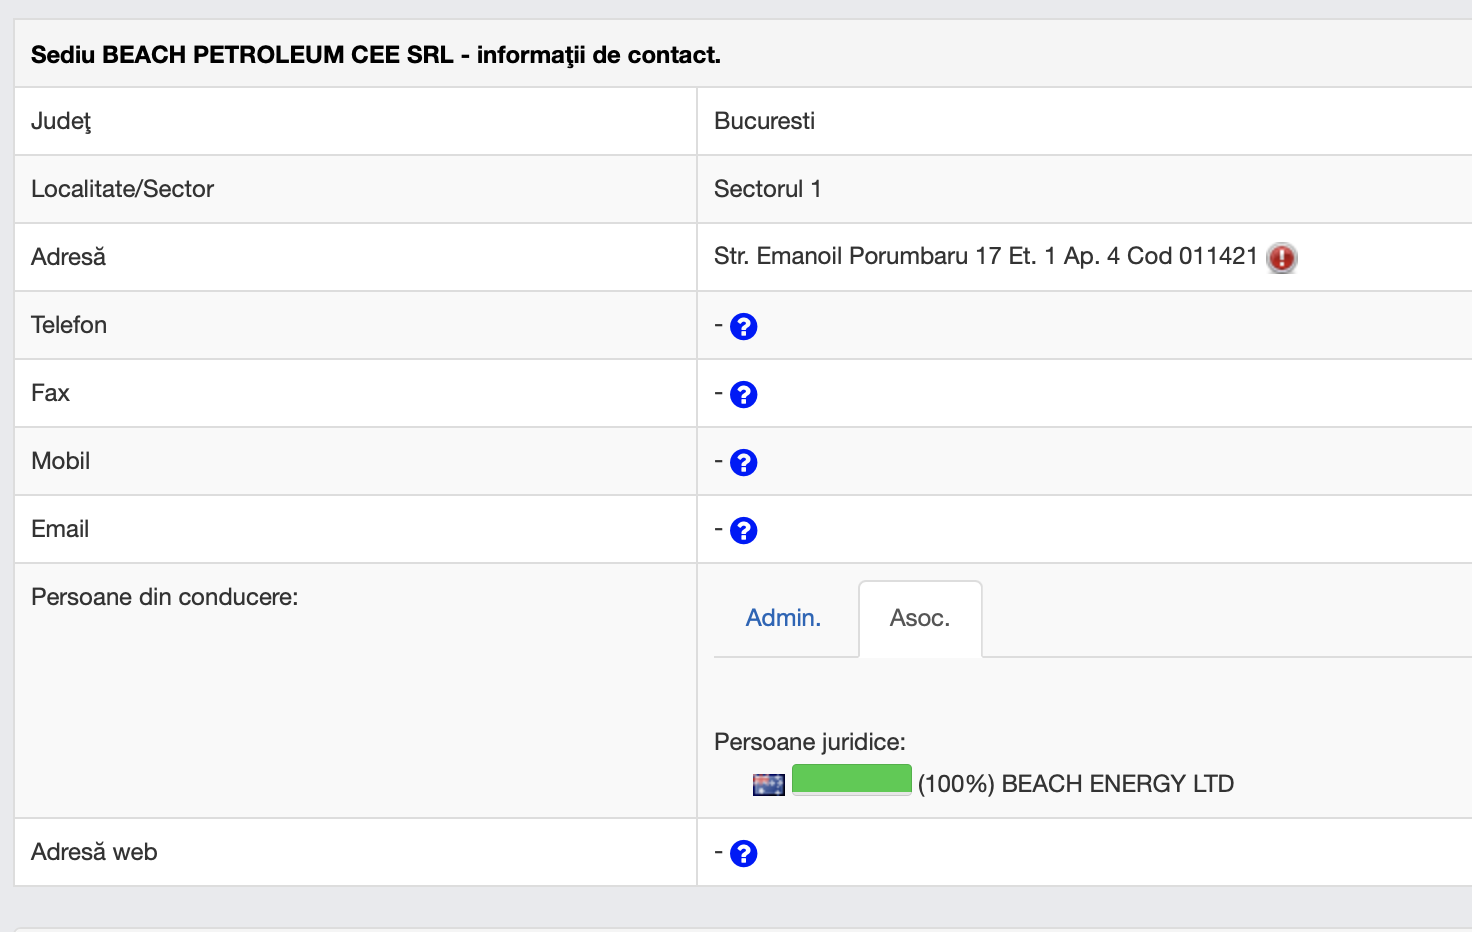Viewport: 1472px width, 932px height.
Task: Click the Persoane juridice heading
Action: pyautogui.click(x=809, y=742)
